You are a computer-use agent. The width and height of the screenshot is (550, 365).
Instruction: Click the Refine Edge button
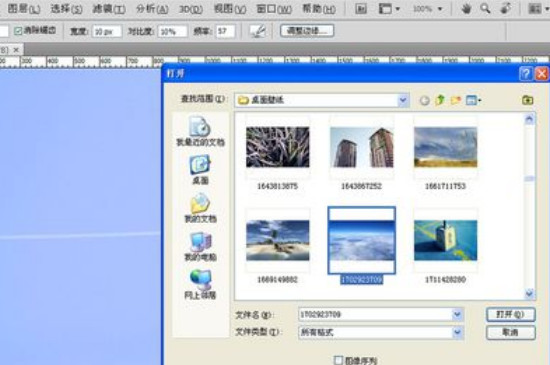[307, 31]
